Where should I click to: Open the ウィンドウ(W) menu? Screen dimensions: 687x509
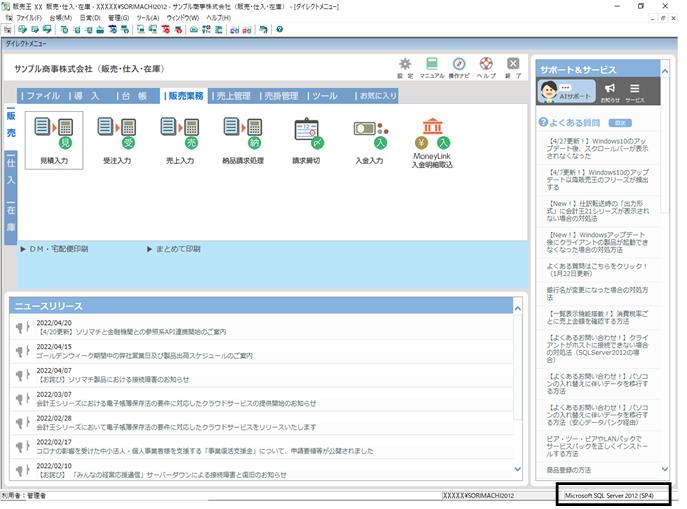pyautogui.click(x=183, y=18)
